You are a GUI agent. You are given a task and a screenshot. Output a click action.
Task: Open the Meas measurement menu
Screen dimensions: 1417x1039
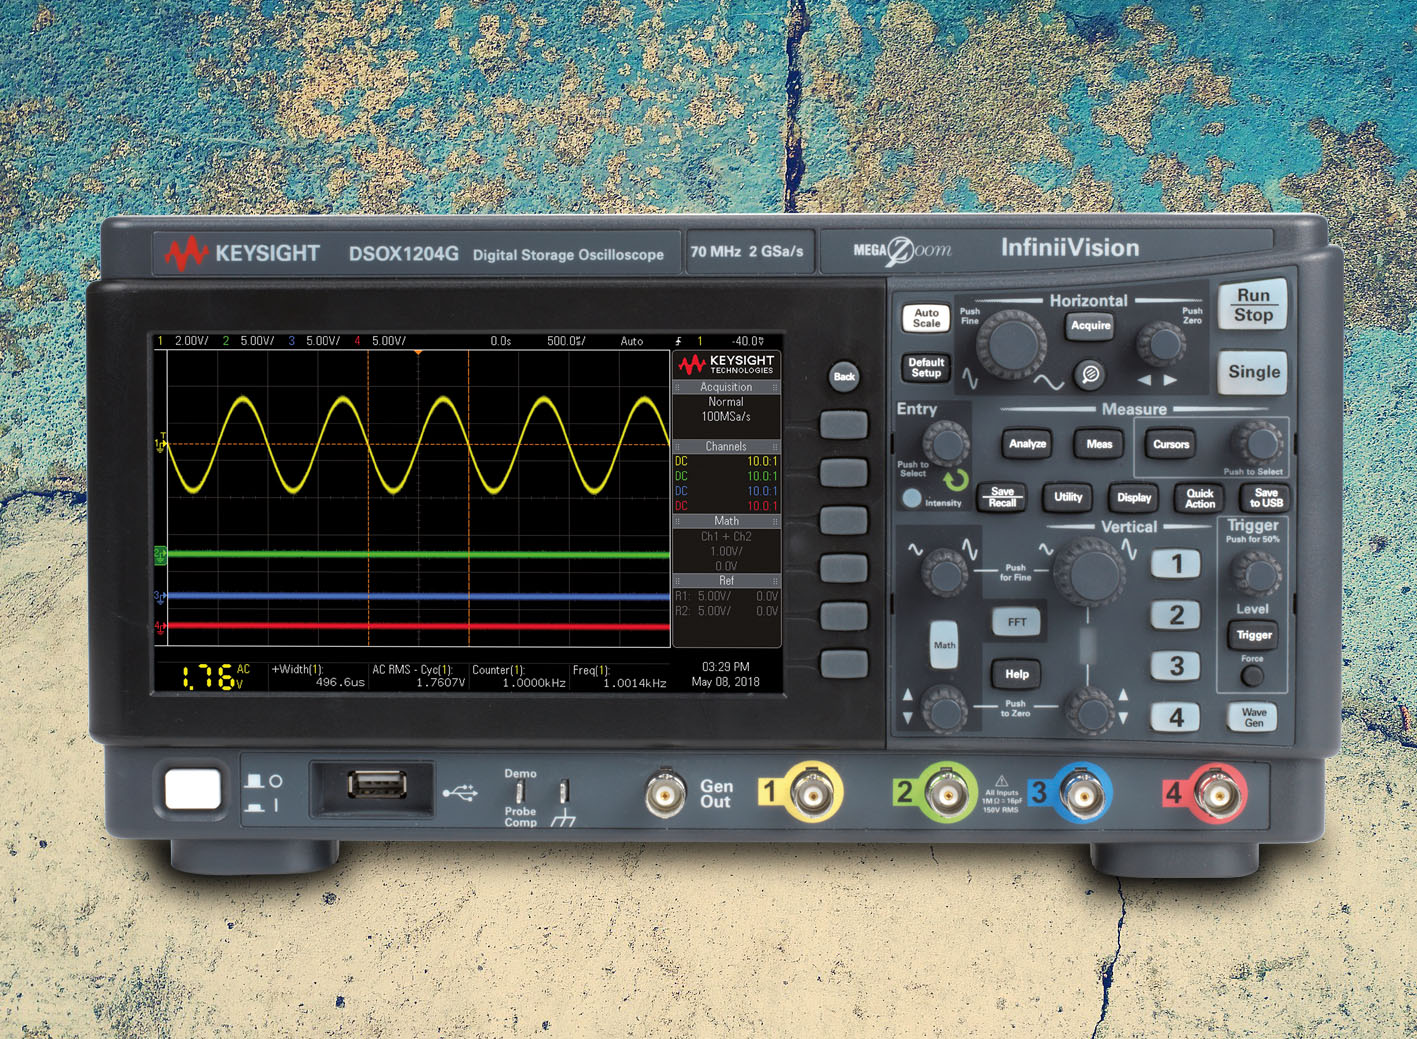point(1099,444)
